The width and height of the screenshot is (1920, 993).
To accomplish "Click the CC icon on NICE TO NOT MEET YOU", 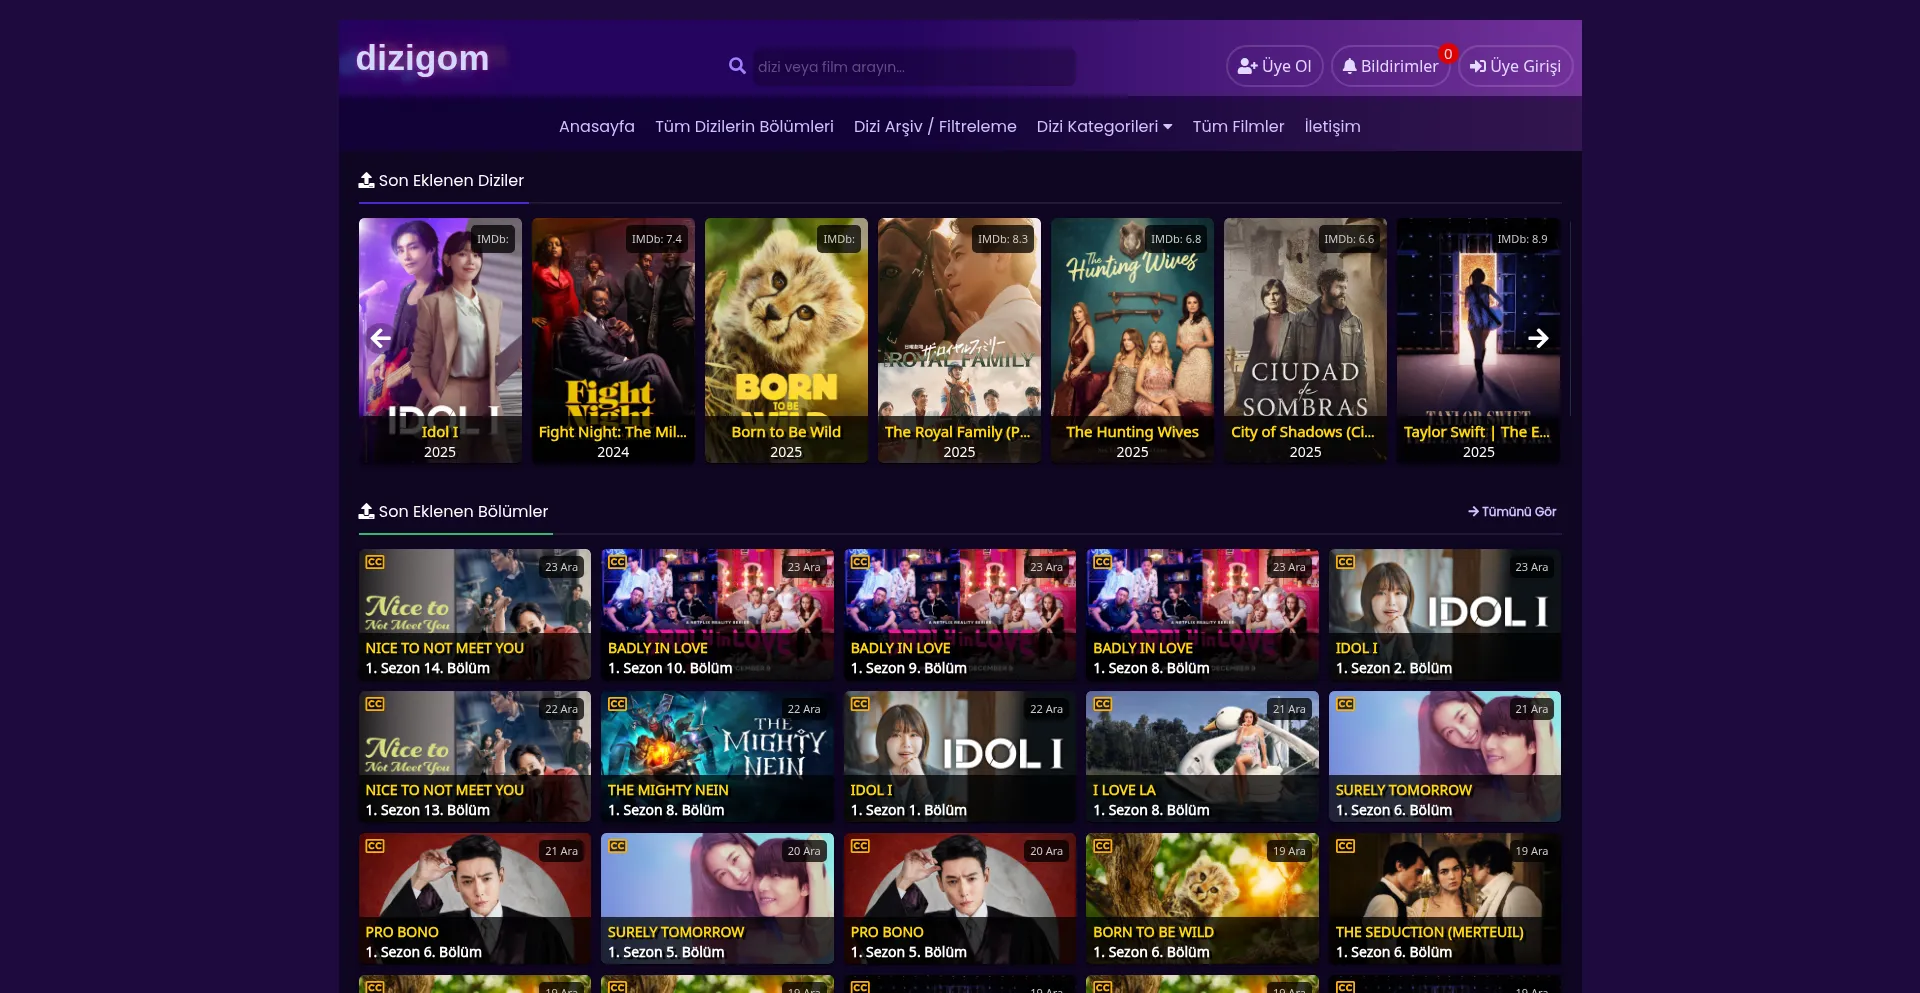I will click(377, 562).
